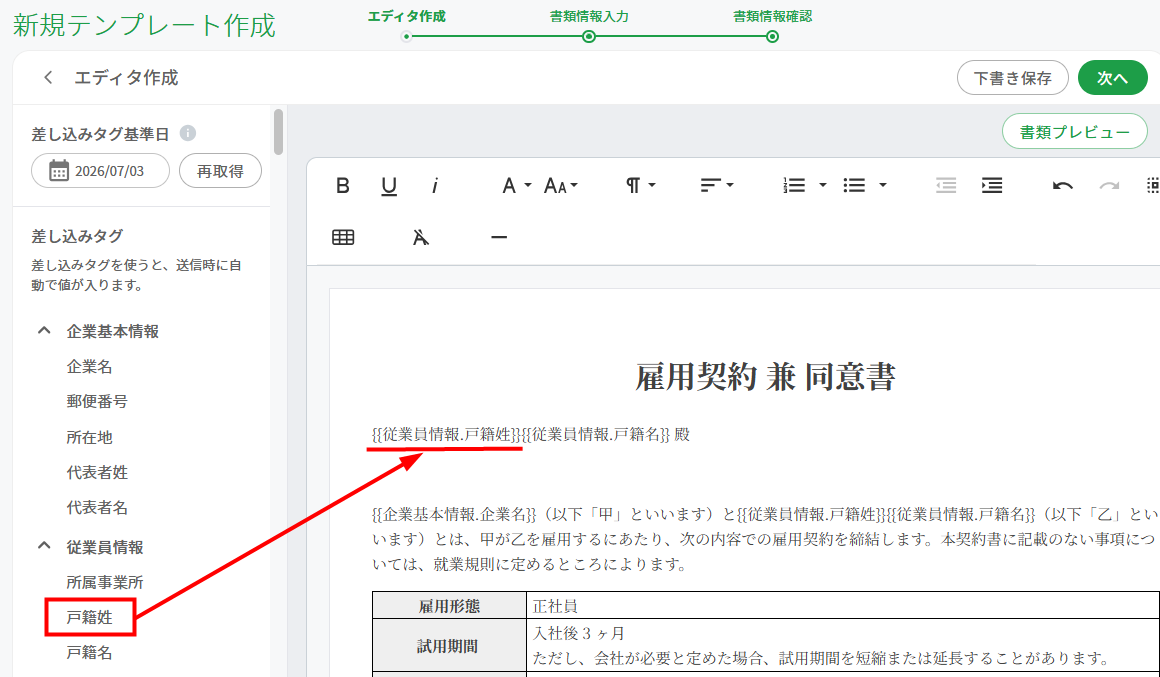Insert the 所在地 merge tag

click(x=90, y=437)
